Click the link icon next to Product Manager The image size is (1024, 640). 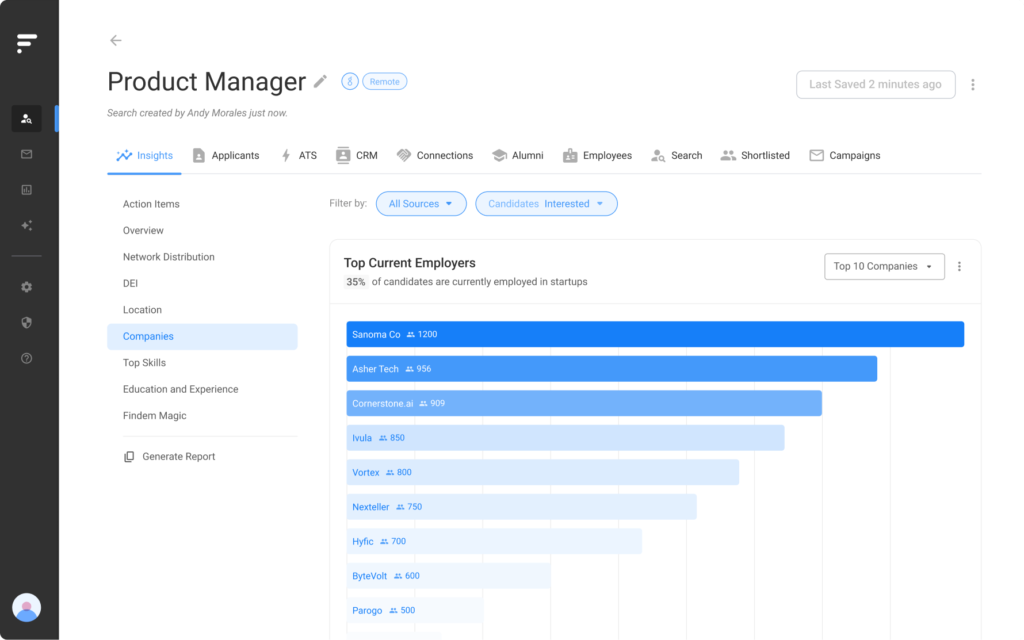tap(349, 81)
